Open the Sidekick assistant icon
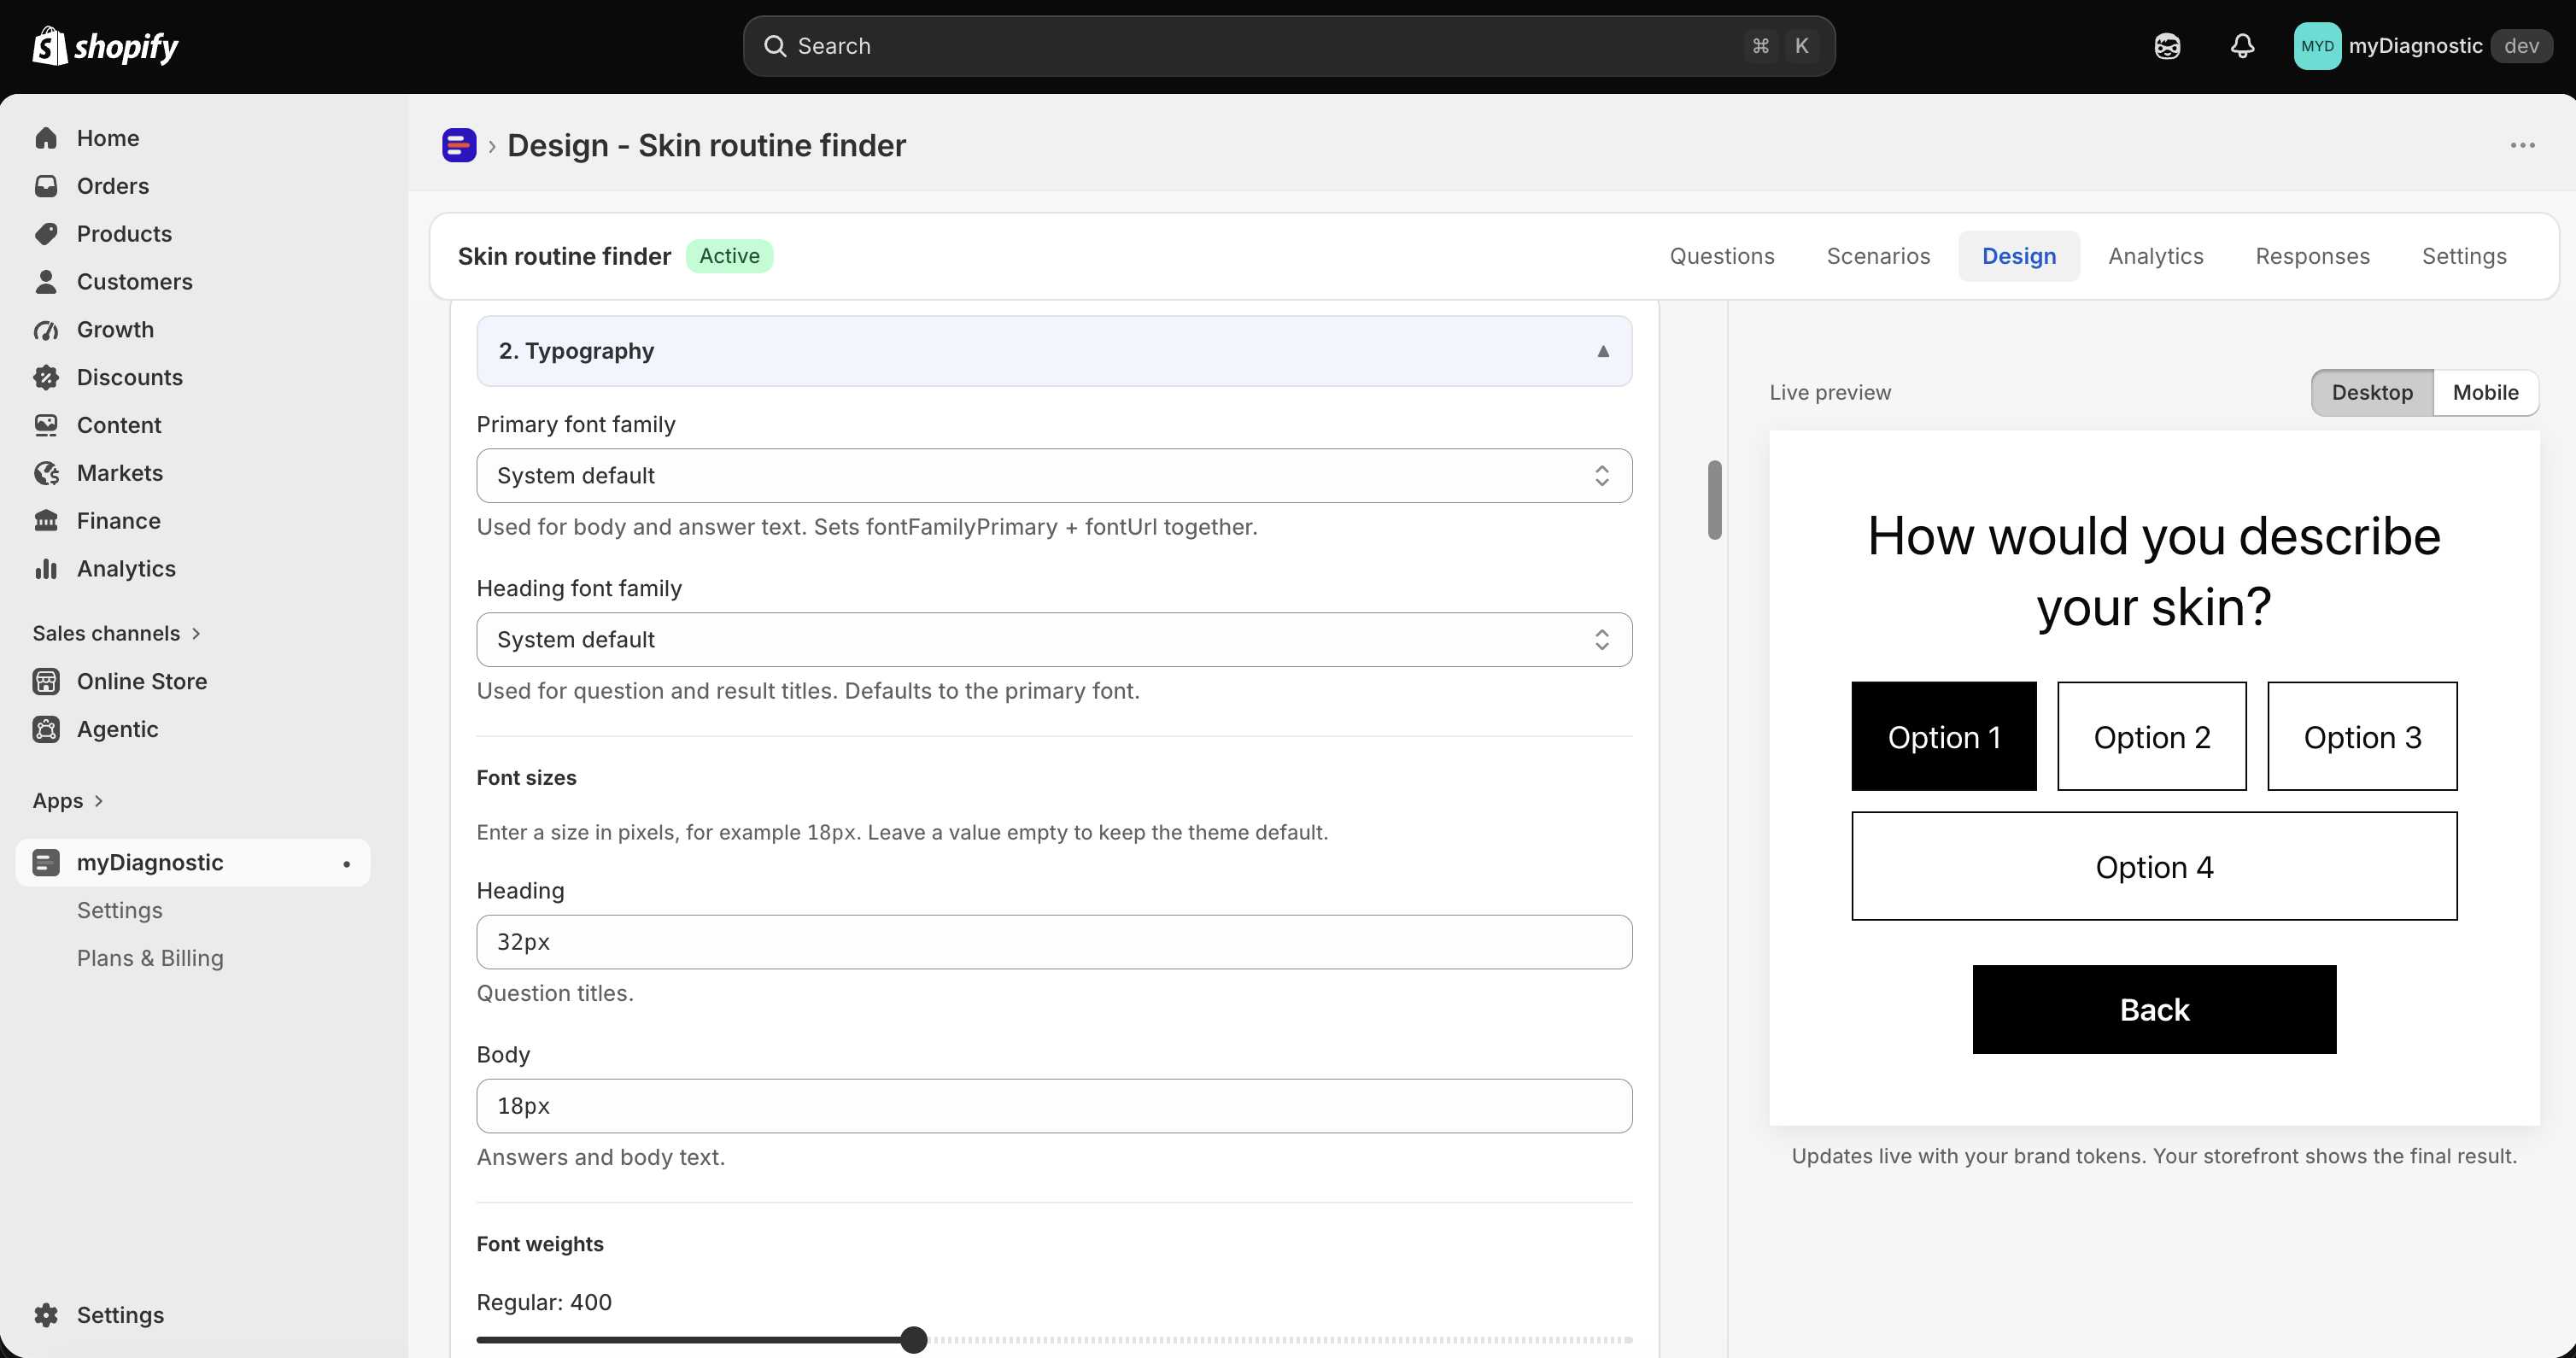This screenshot has width=2576, height=1358. pos(2167,46)
